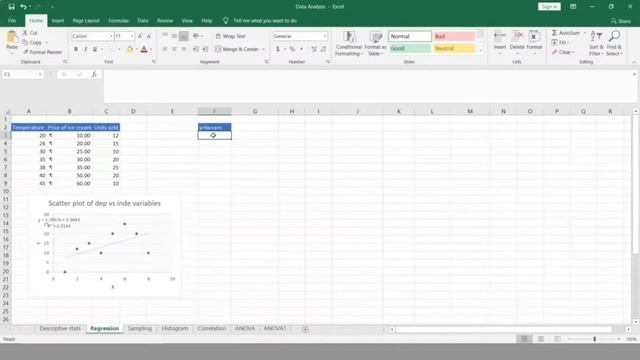
Task: Open the font color dropdown arrow
Action: [151, 49]
